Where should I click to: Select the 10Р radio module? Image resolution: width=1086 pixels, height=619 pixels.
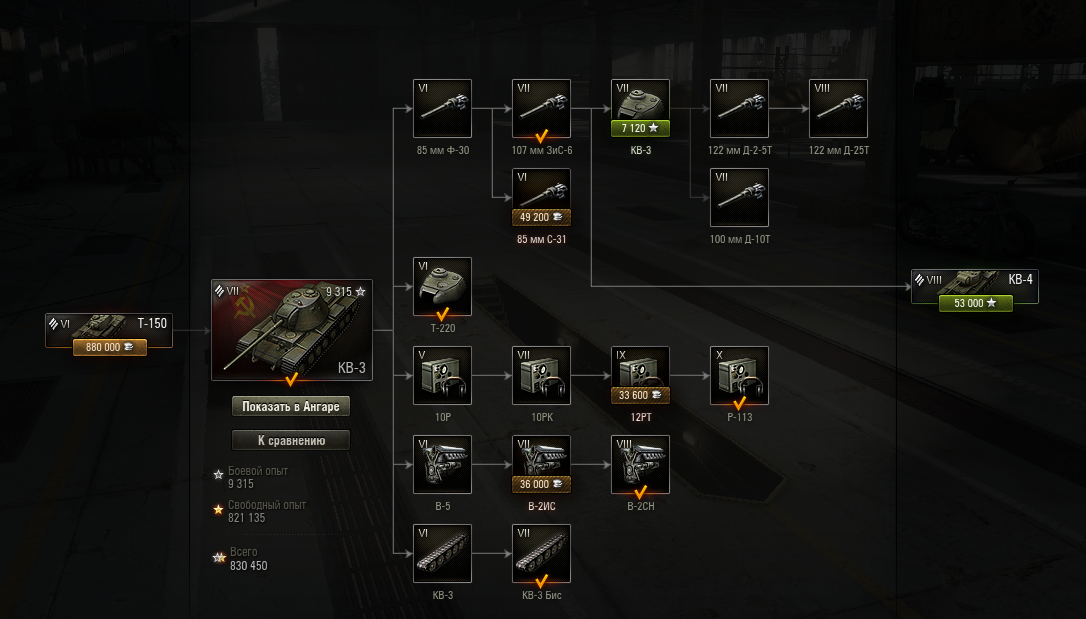pyautogui.click(x=442, y=375)
